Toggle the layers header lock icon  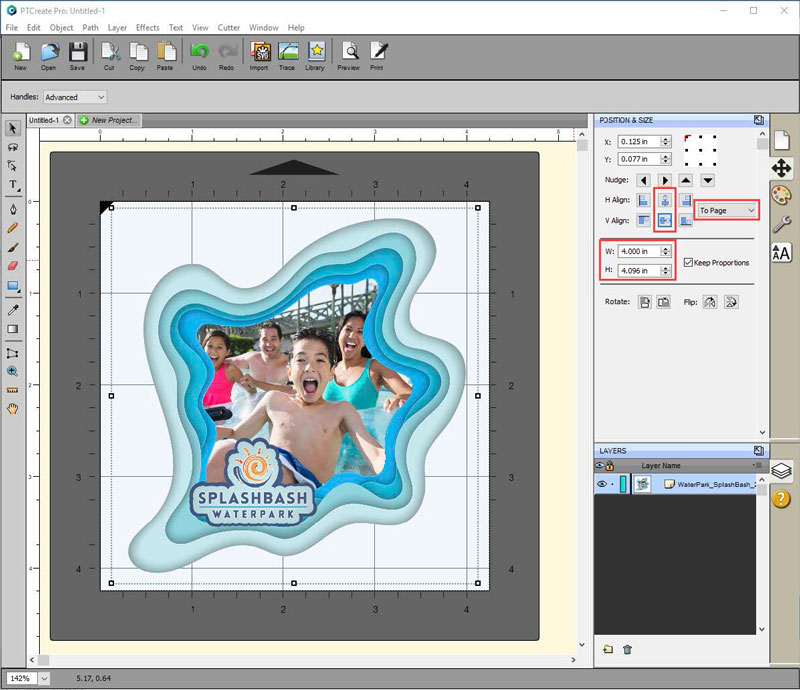[x=610, y=465]
